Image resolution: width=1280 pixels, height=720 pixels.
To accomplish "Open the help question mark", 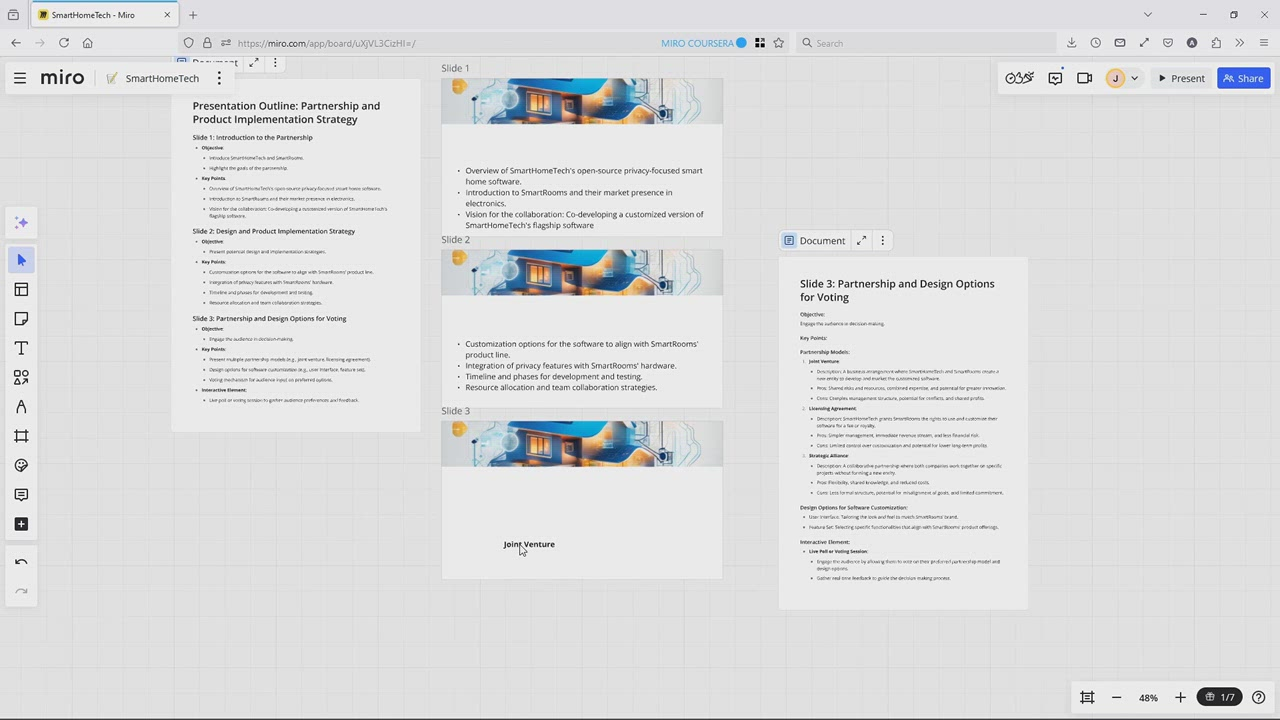I will [1259, 697].
